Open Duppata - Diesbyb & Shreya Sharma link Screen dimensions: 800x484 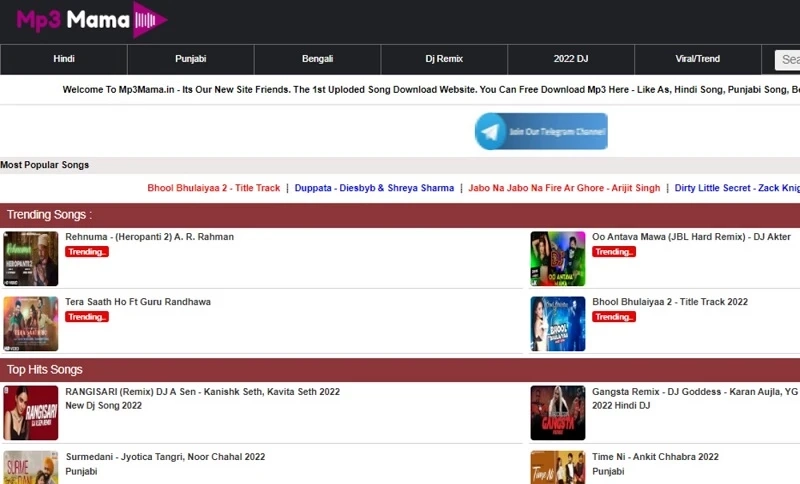(374, 188)
